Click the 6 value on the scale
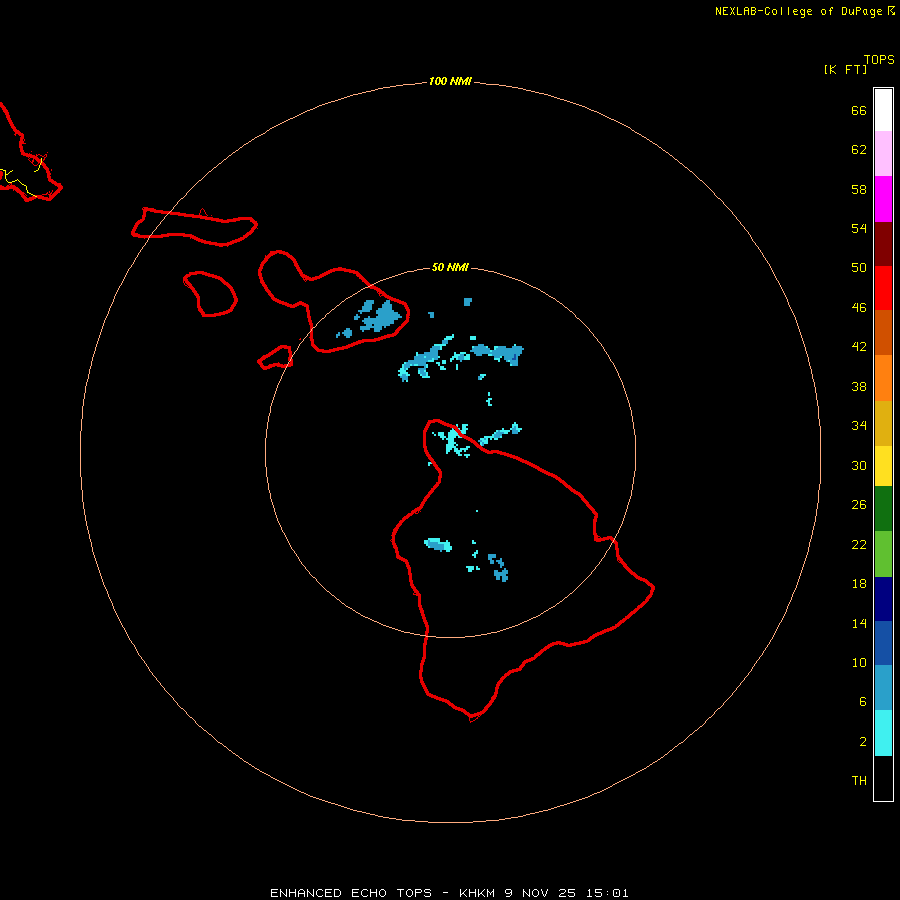 [863, 702]
